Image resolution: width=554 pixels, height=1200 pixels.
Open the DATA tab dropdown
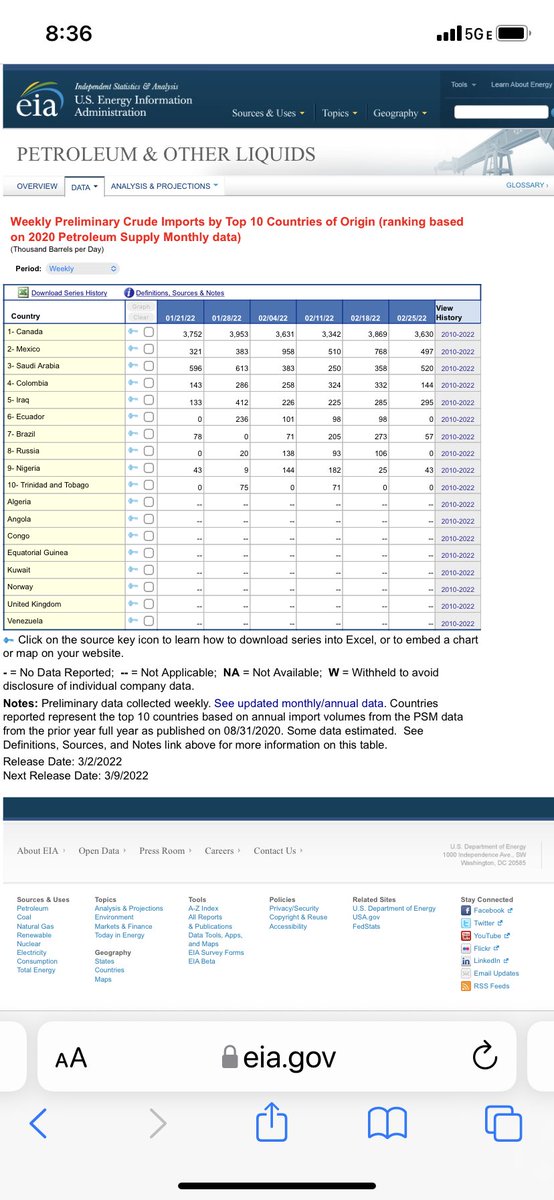pyautogui.click(x=84, y=186)
